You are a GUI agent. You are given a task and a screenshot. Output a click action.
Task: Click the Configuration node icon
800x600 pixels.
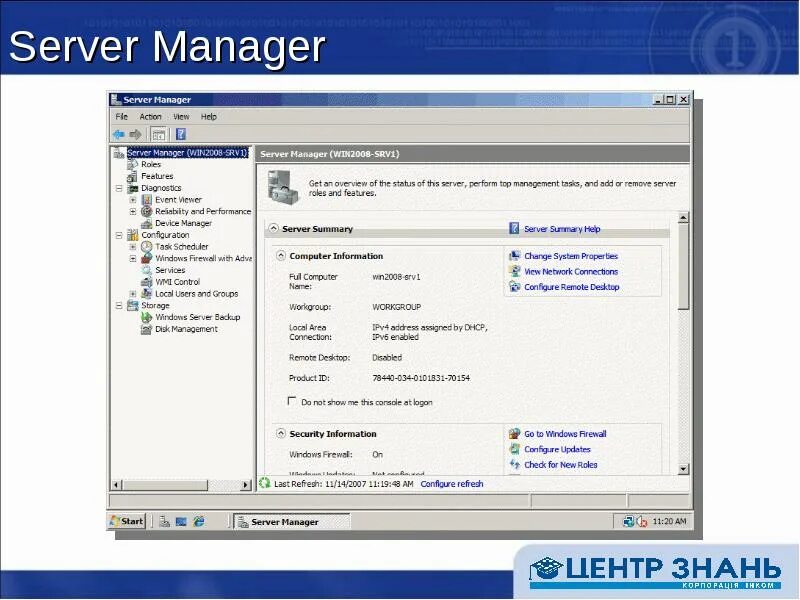[133, 235]
